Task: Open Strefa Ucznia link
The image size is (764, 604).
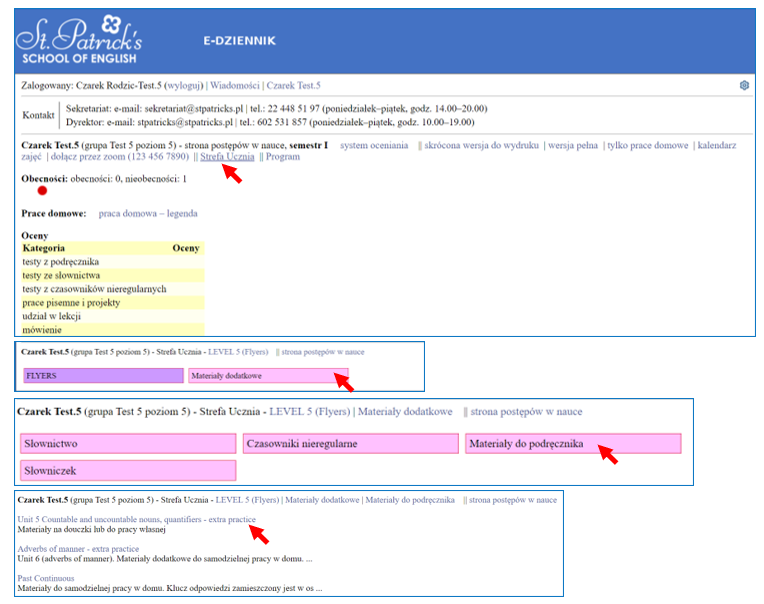Action: 227,156
